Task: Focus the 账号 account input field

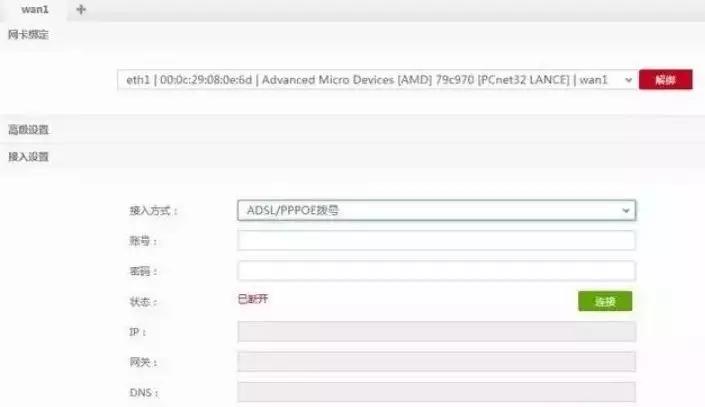Action: 437,241
